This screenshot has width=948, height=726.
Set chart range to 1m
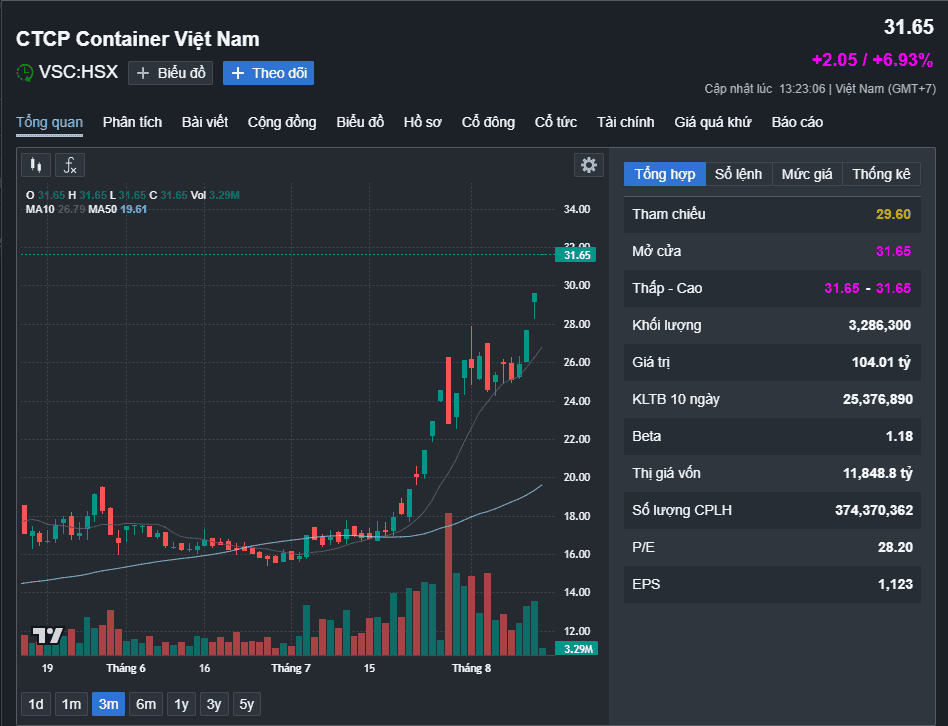coord(71,704)
